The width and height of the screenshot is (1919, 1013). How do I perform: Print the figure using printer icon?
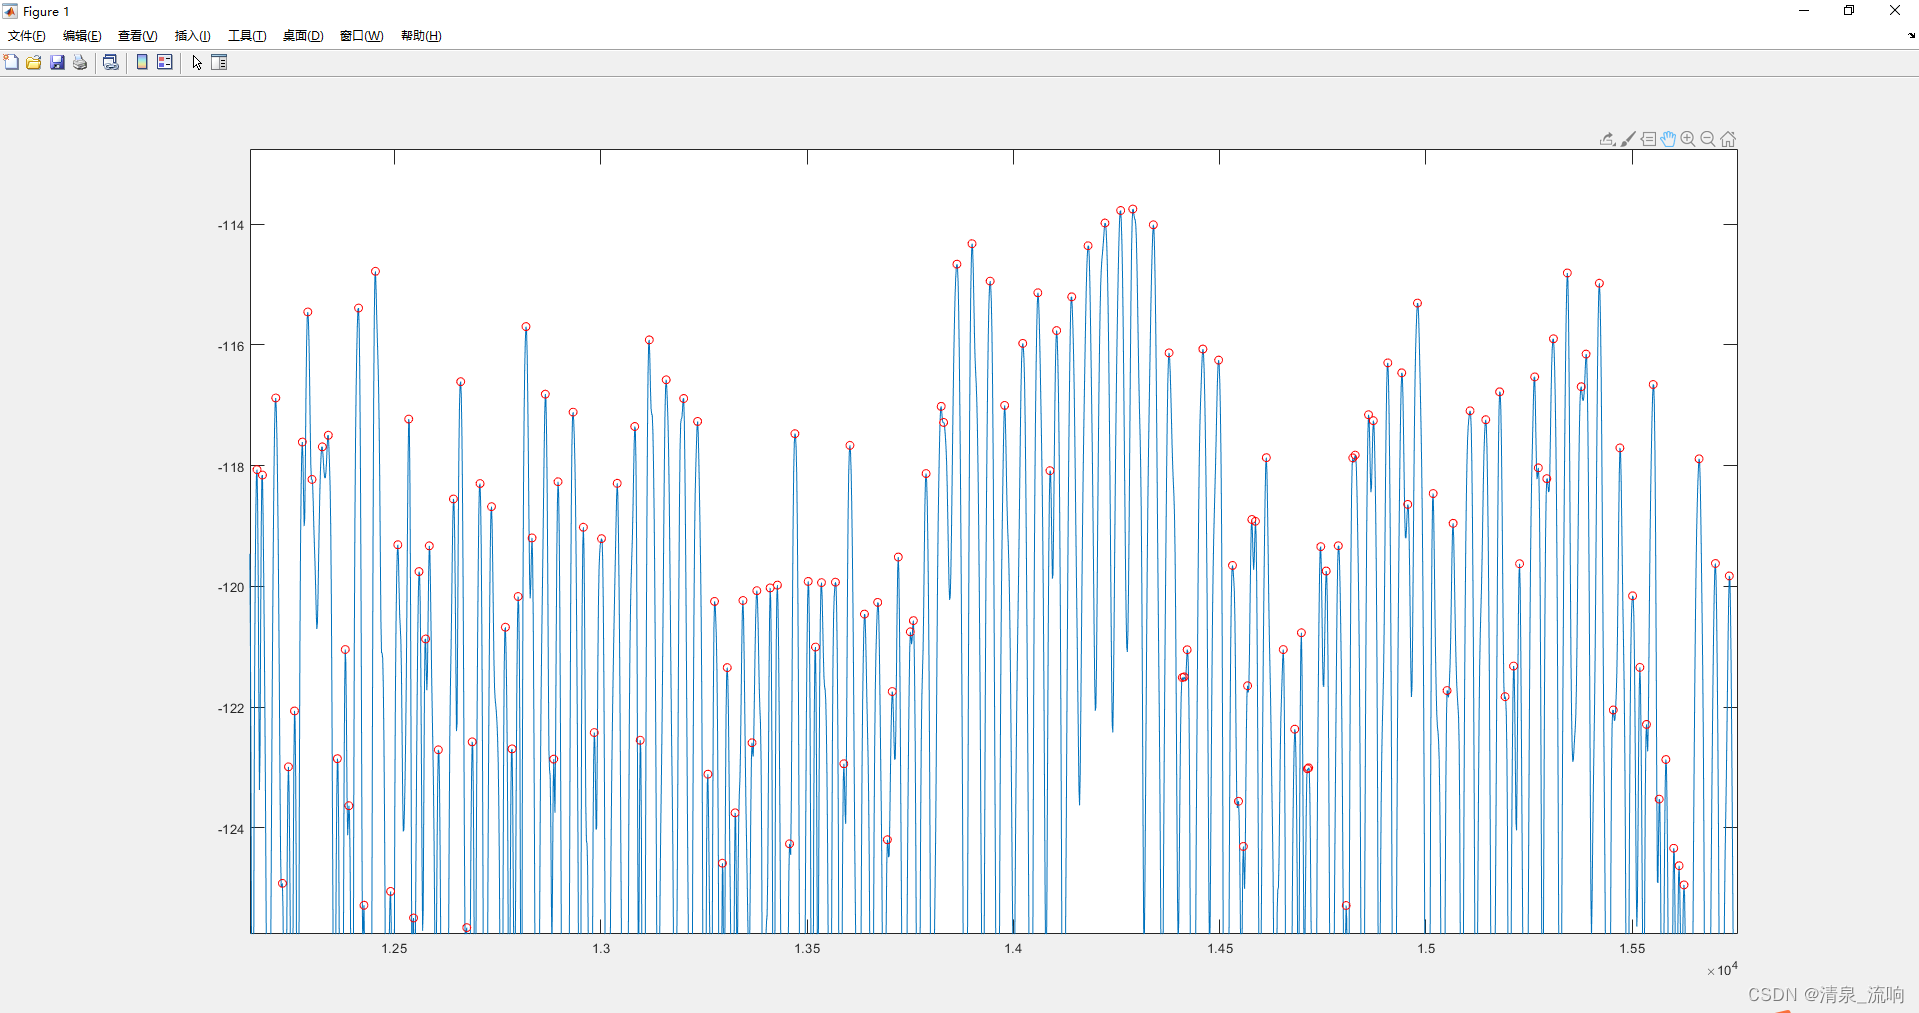pos(80,62)
